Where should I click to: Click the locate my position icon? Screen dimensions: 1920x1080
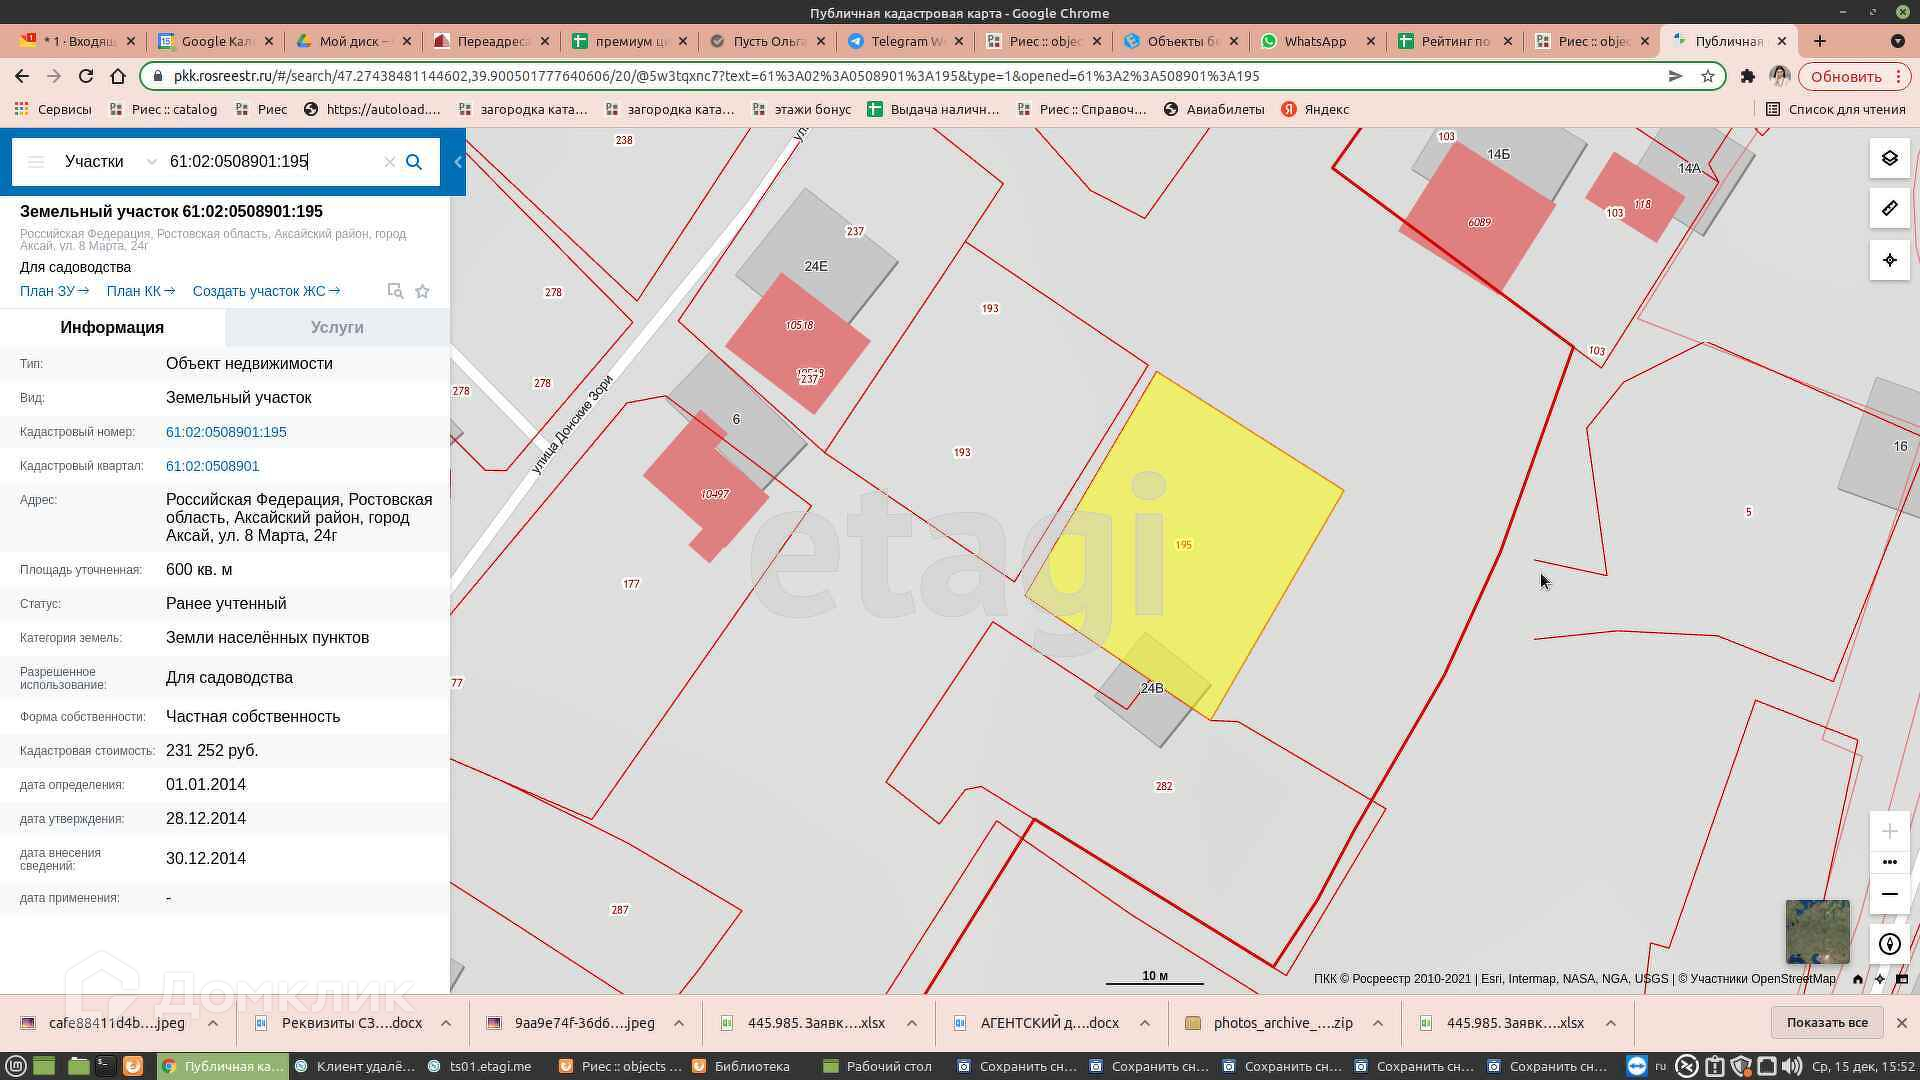click(x=1889, y=260)
